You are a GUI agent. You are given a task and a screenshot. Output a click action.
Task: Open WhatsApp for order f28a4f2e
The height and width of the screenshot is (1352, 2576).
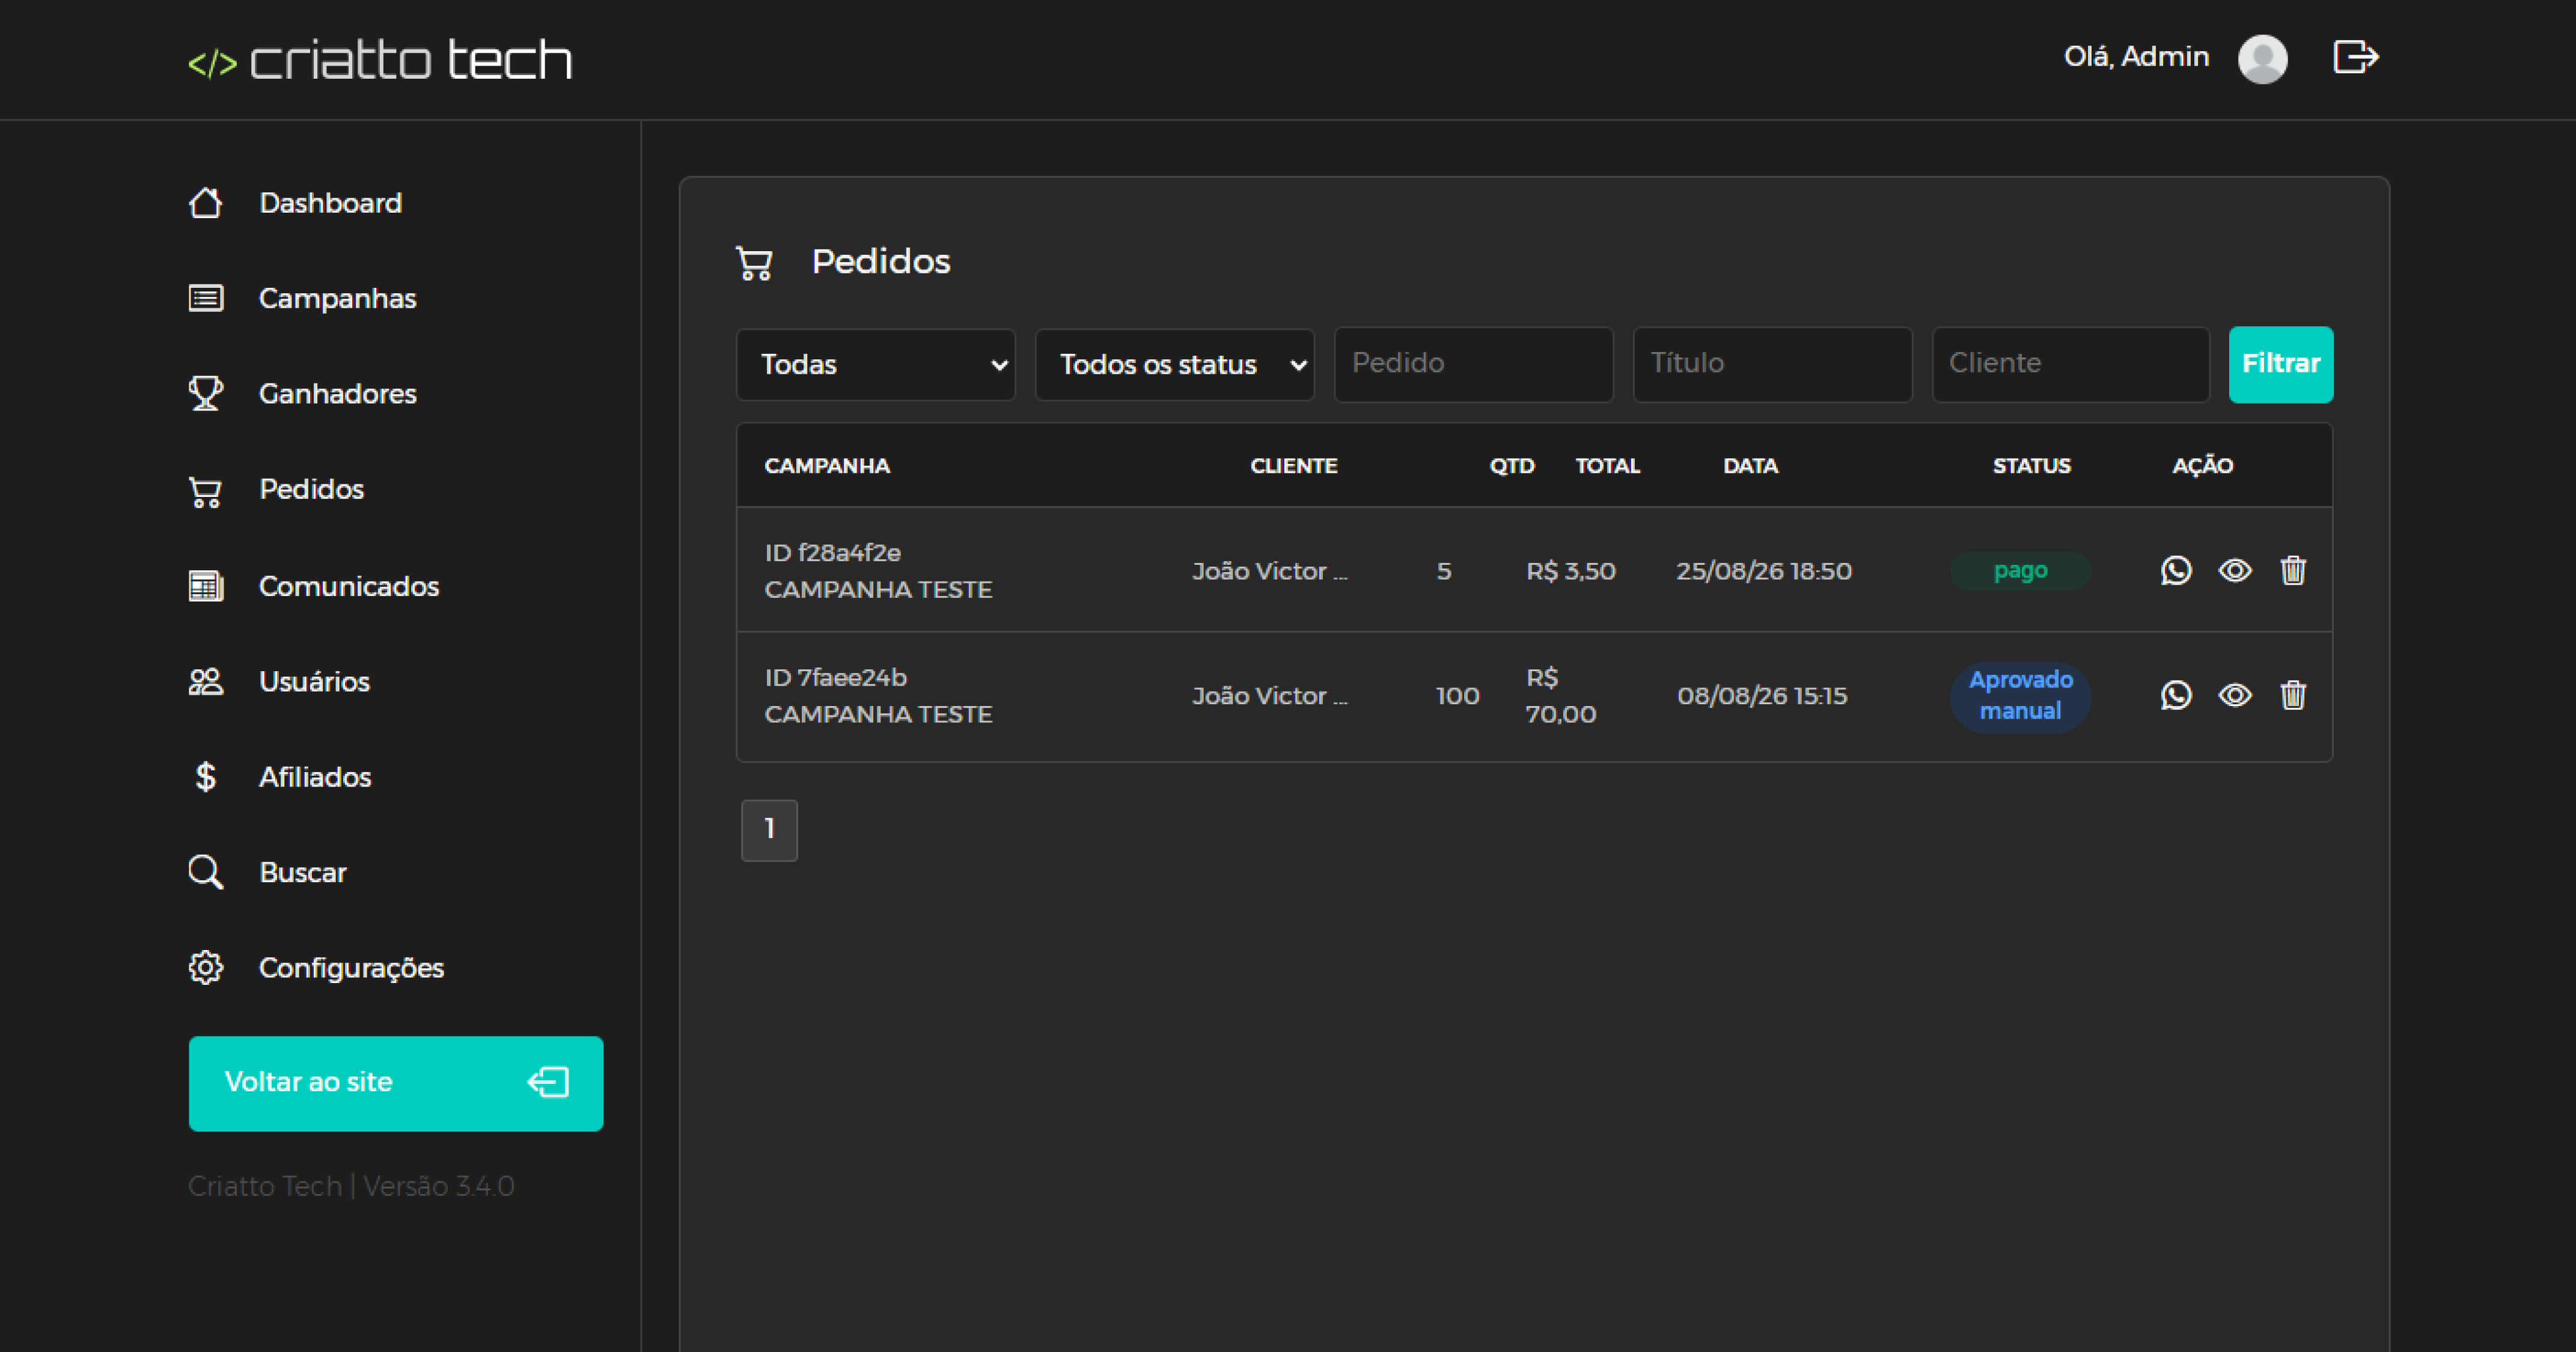pos(2176,571)
